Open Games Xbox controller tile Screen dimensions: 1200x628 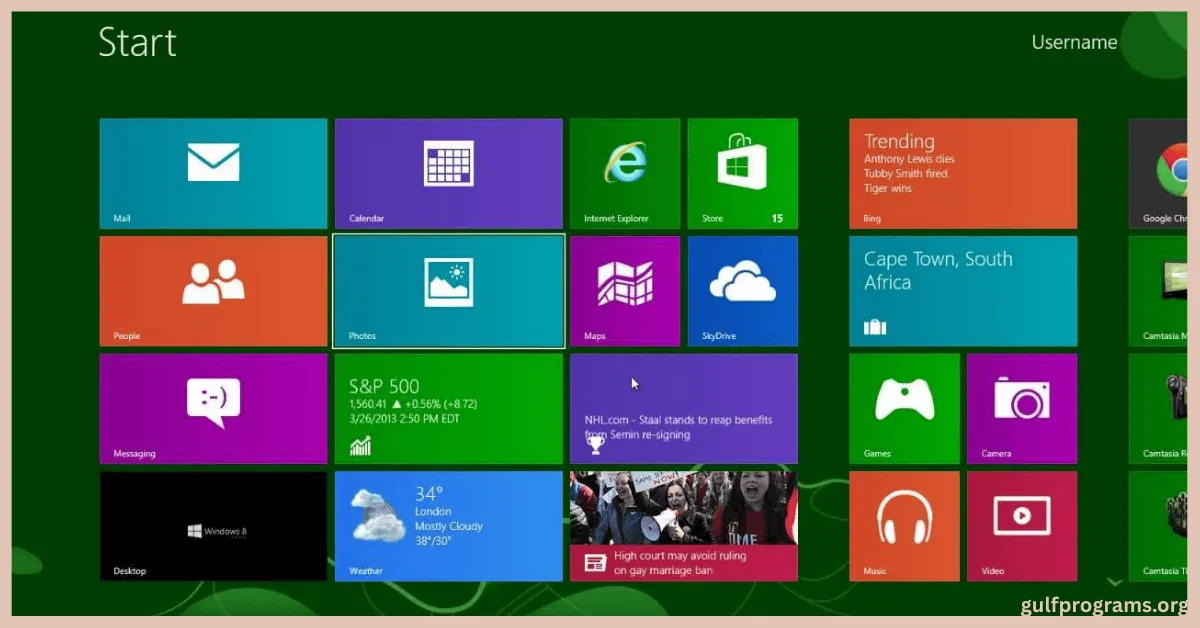[904, 408]
